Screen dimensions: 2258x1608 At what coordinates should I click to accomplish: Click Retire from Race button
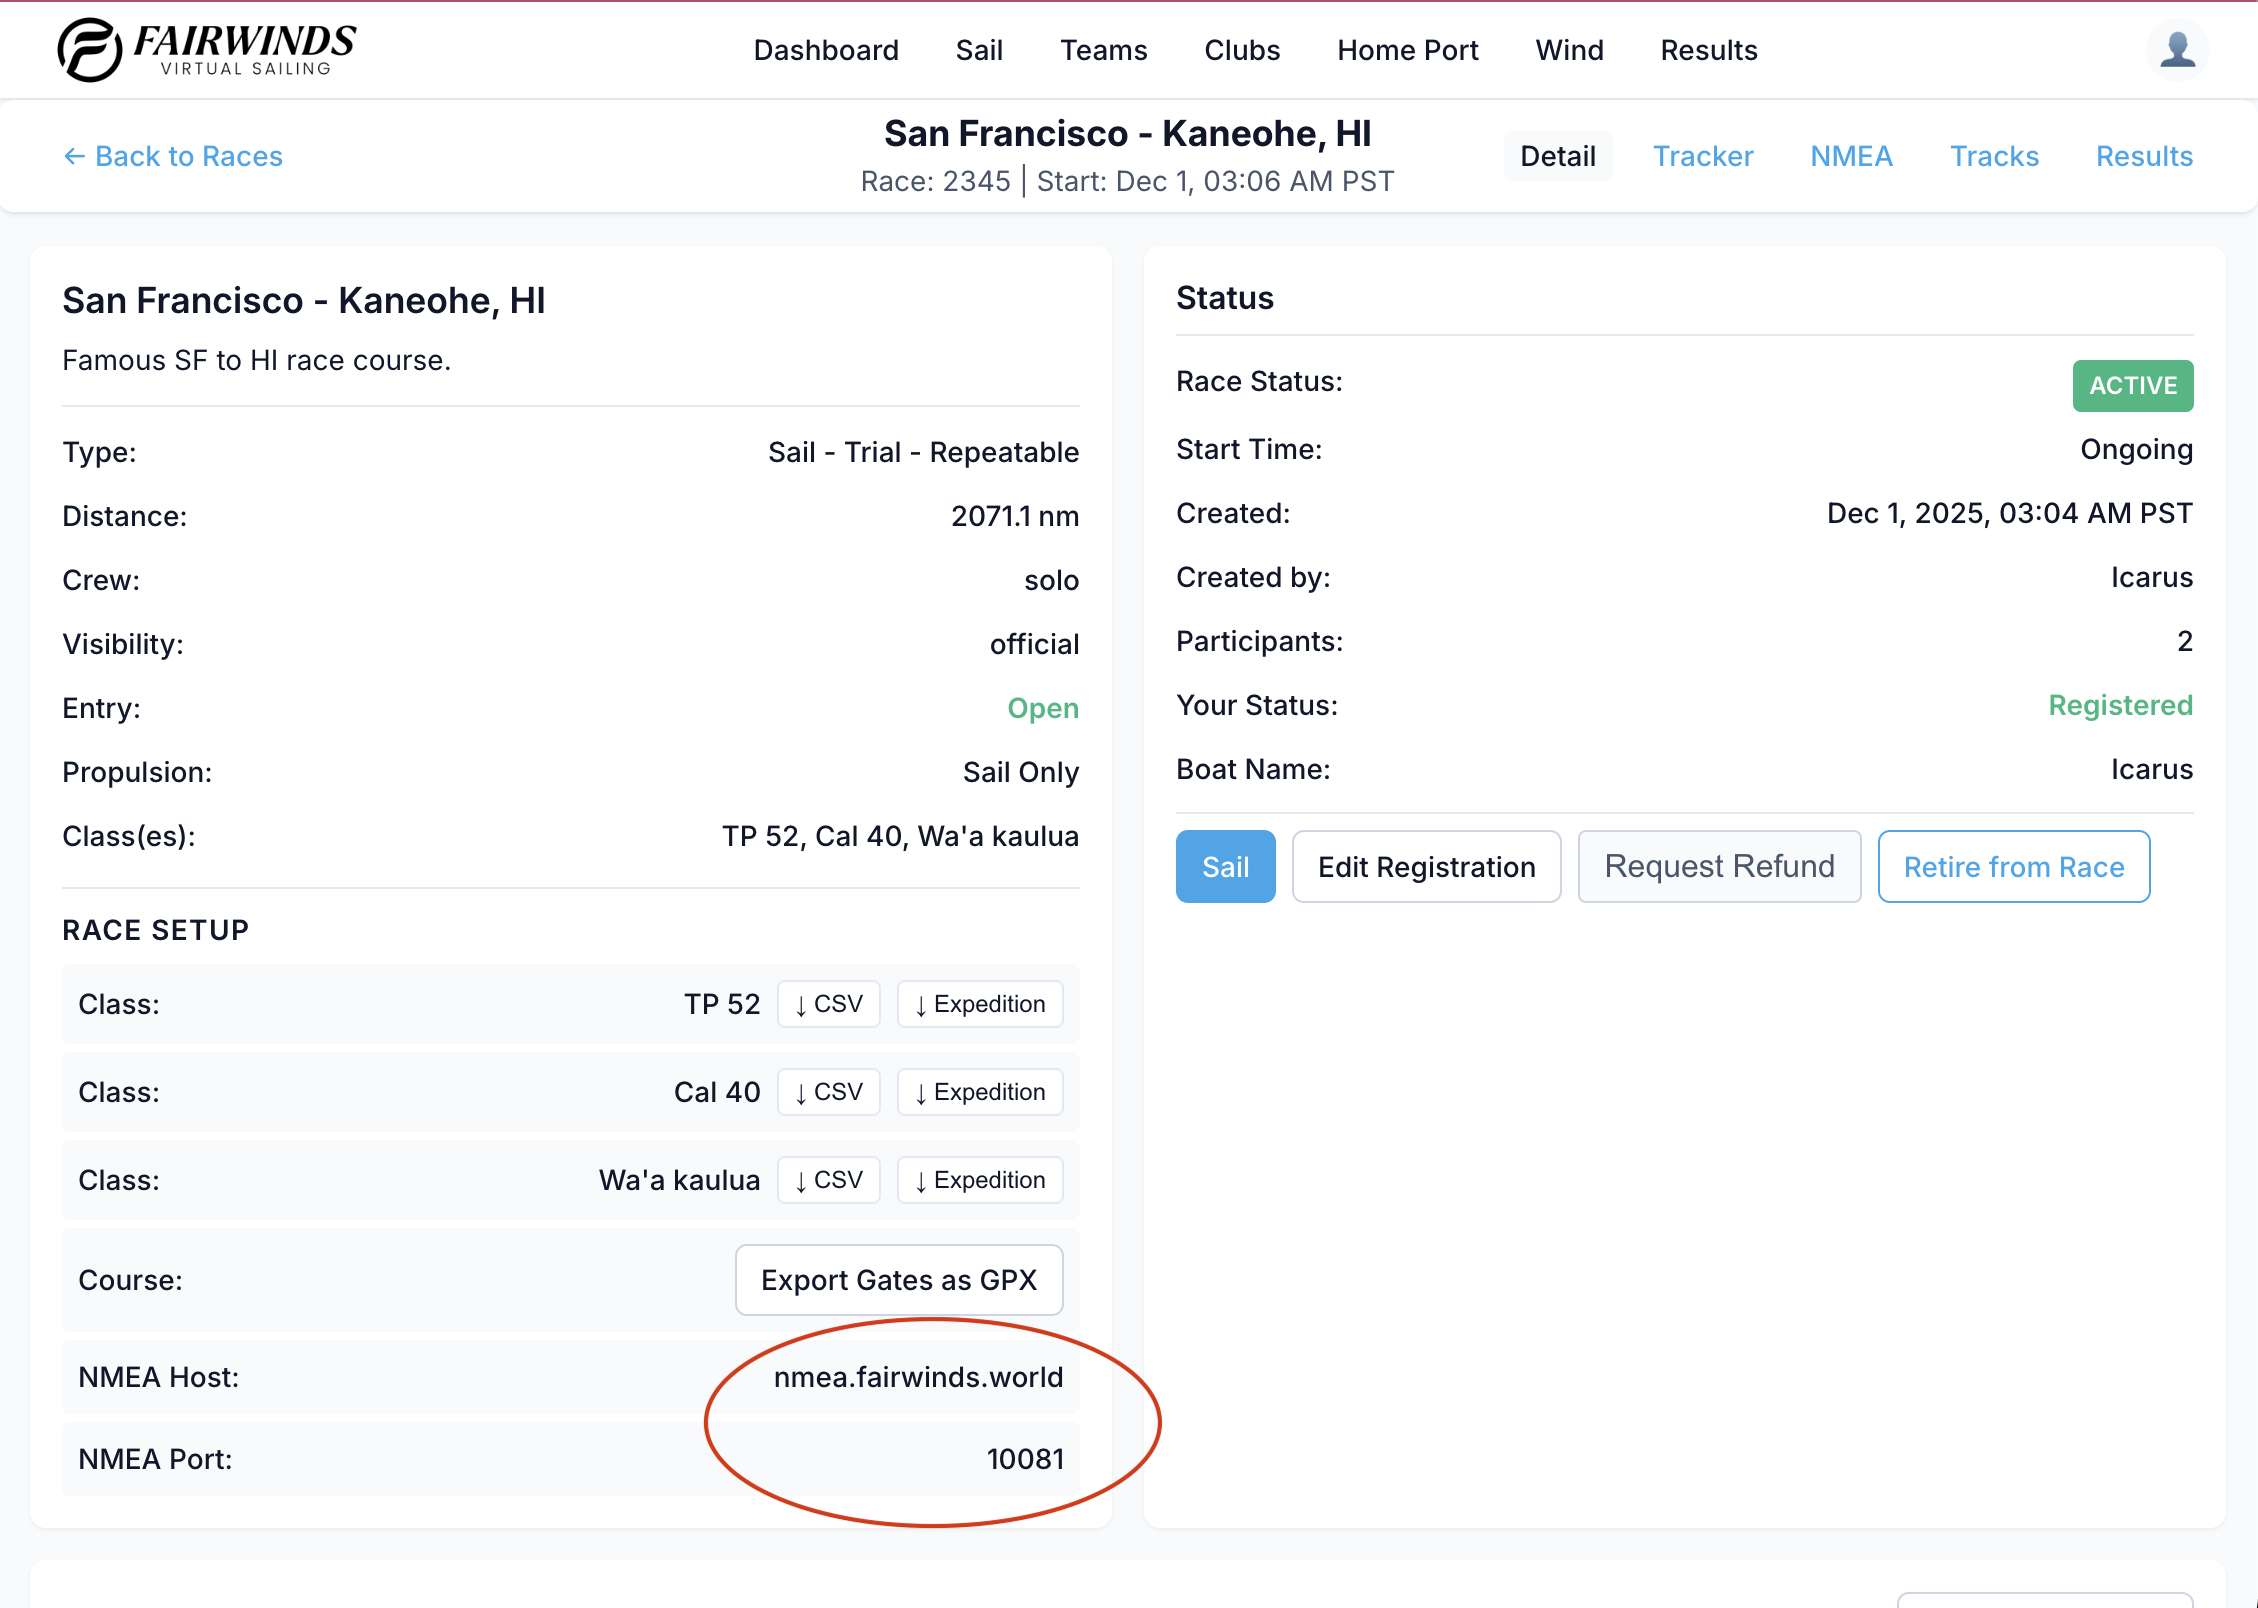(2013, 867)
